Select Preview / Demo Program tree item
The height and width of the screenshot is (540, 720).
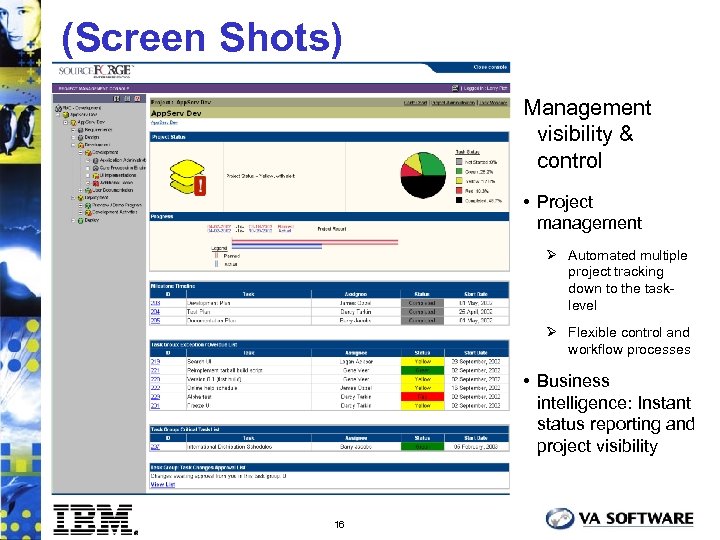pyautogui.click(x=117, y=205)
